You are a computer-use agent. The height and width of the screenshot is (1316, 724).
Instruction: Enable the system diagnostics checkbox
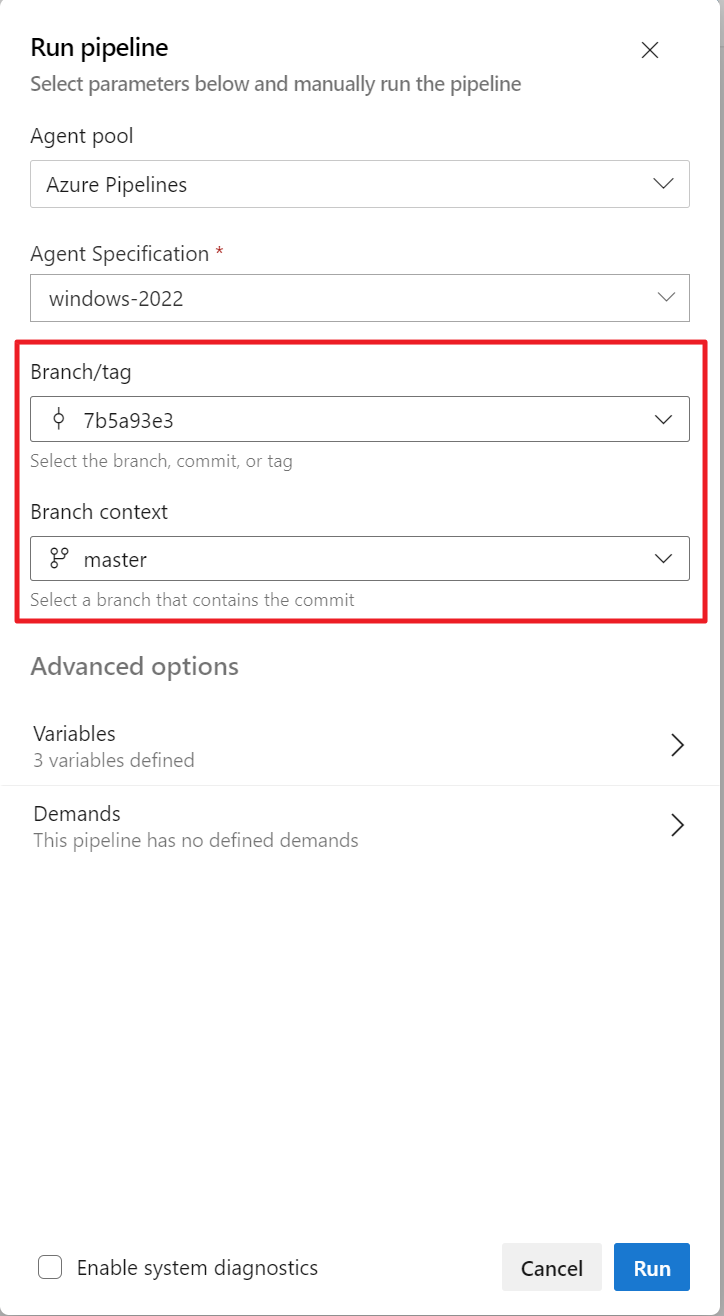50,1267
